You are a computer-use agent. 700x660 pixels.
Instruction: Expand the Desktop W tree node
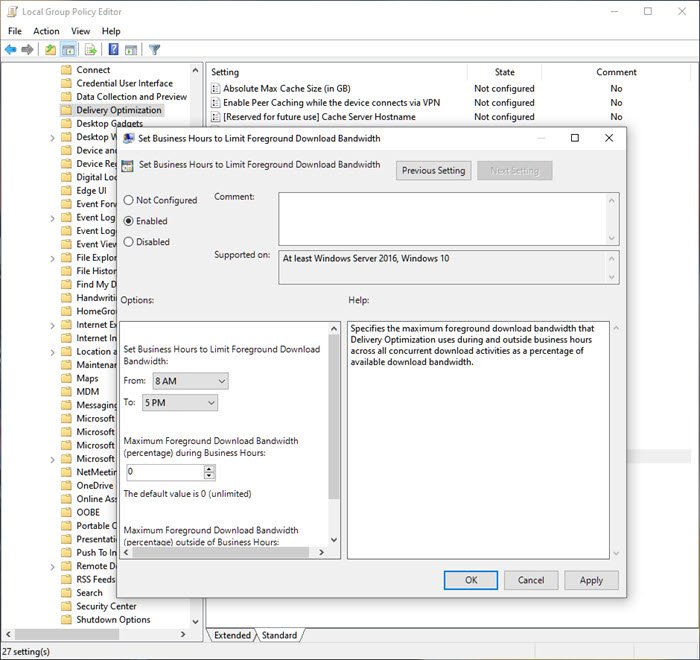(52, 138)
